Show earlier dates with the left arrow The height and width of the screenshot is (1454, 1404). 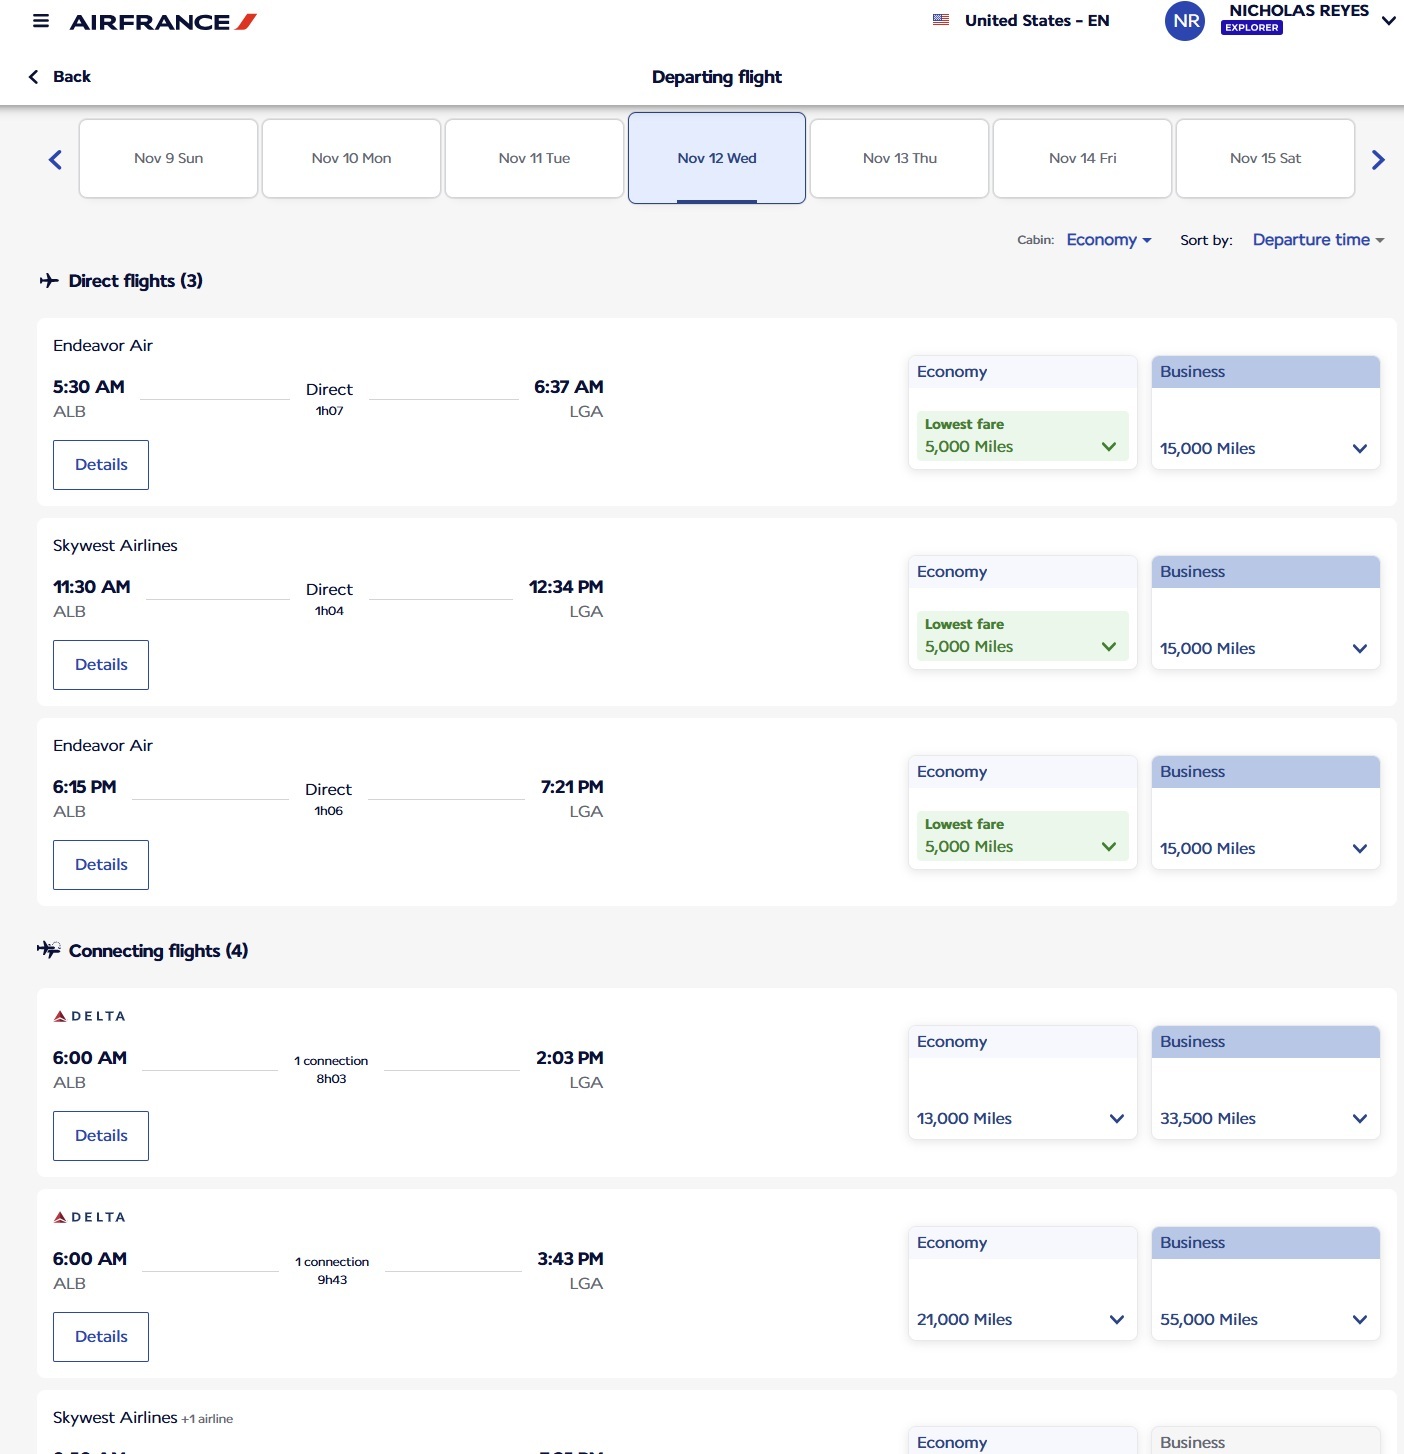point(55,159)
